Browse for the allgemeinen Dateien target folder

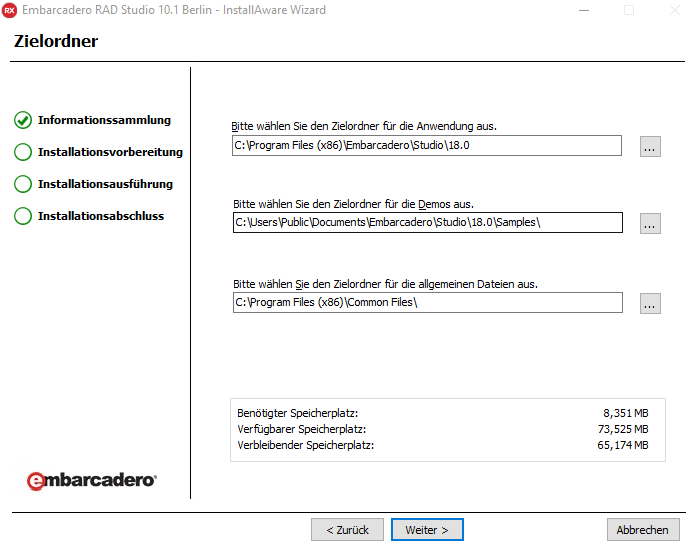click(x=650, y=304)
